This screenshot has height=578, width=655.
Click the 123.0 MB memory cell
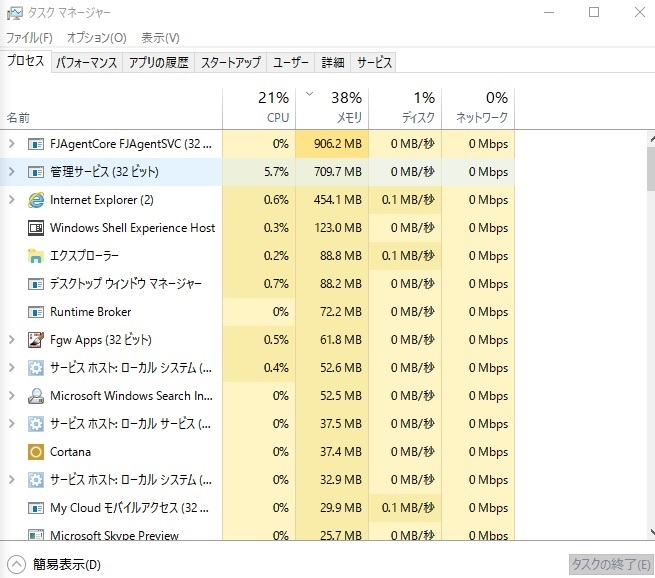(x=332, y=228)
